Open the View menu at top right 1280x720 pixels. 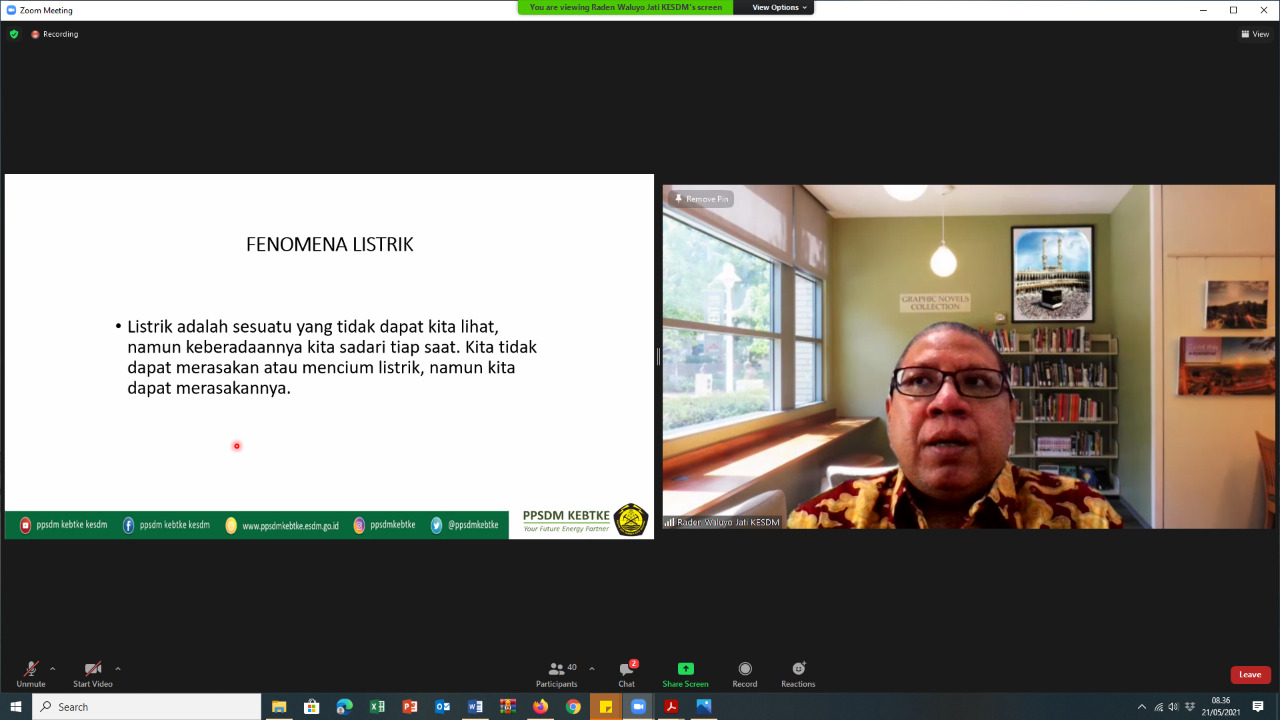click(x=1254, y=33)
